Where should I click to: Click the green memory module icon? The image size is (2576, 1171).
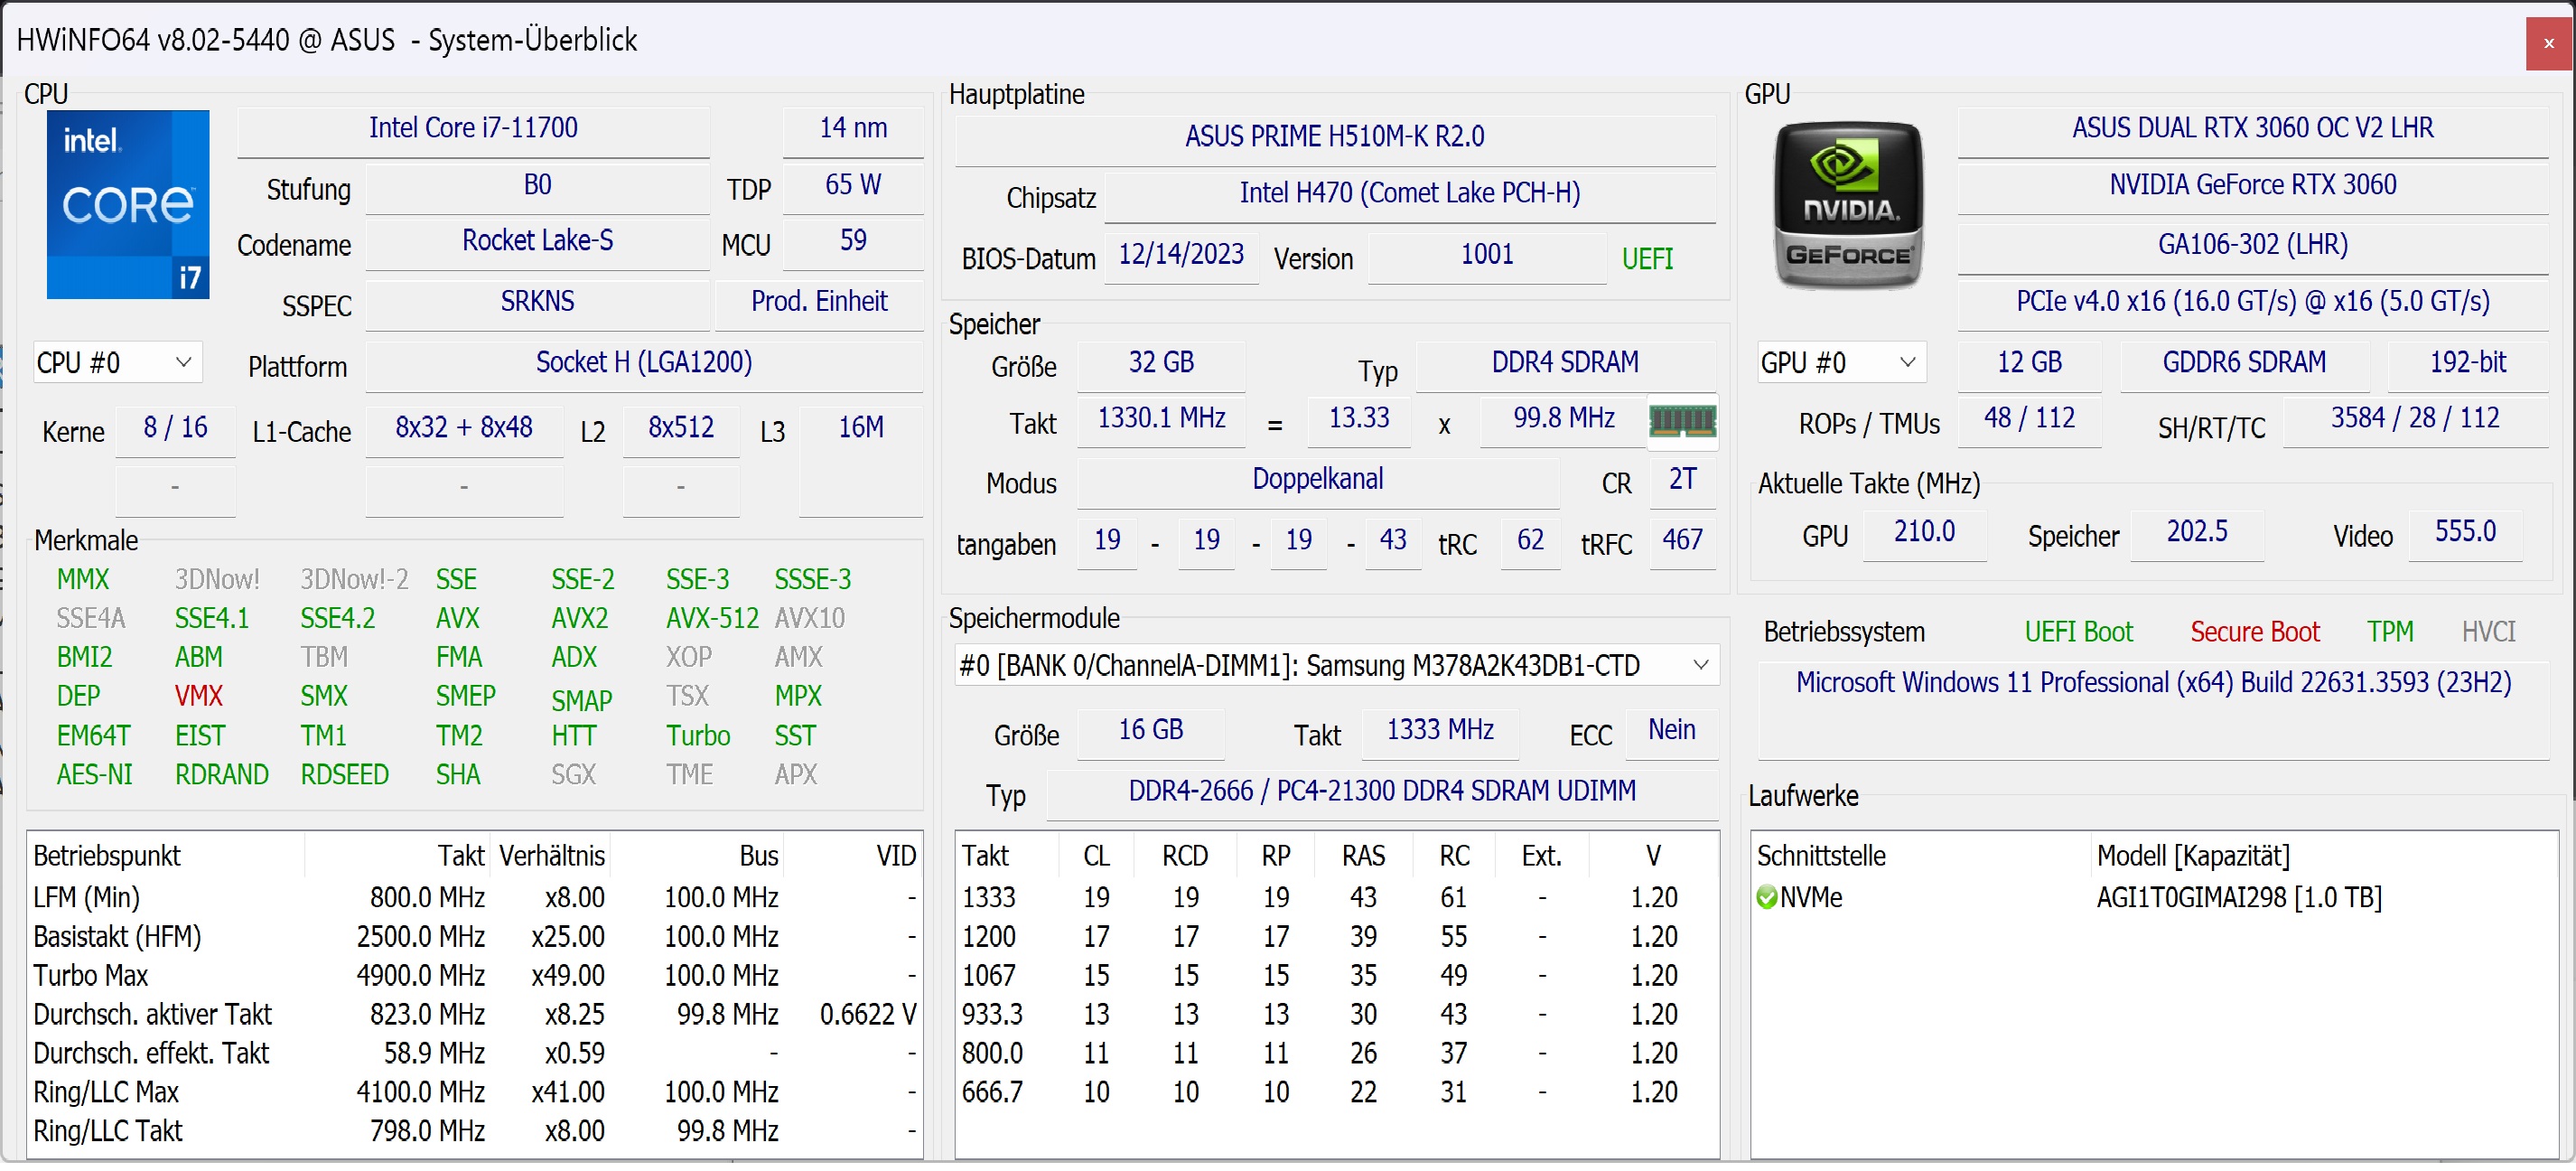(x=1682, y=420)
